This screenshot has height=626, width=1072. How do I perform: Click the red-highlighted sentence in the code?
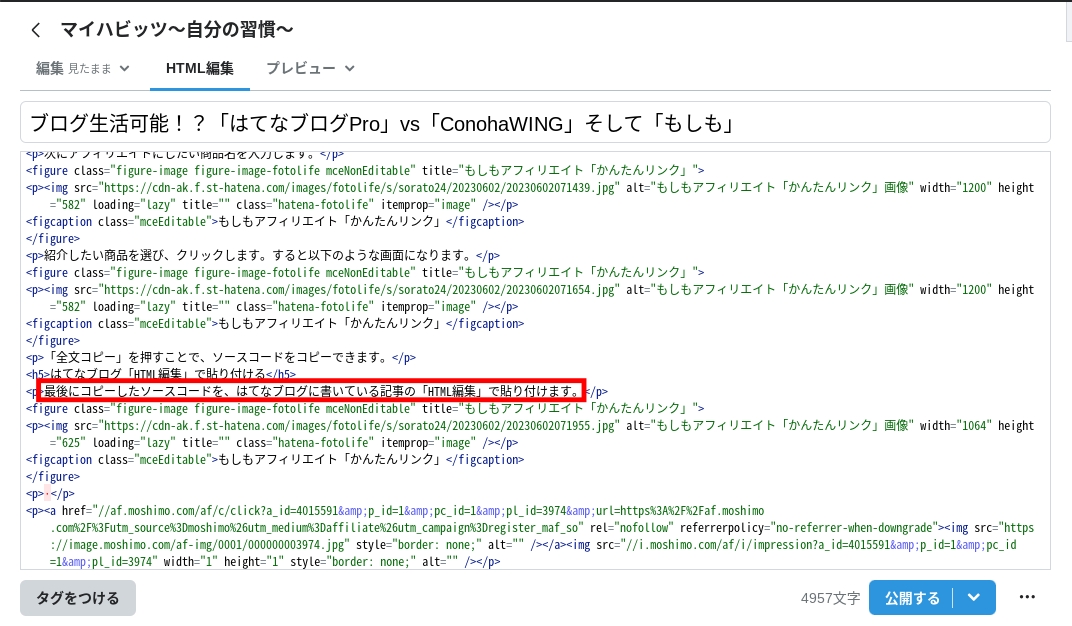[x=310, y=390]
